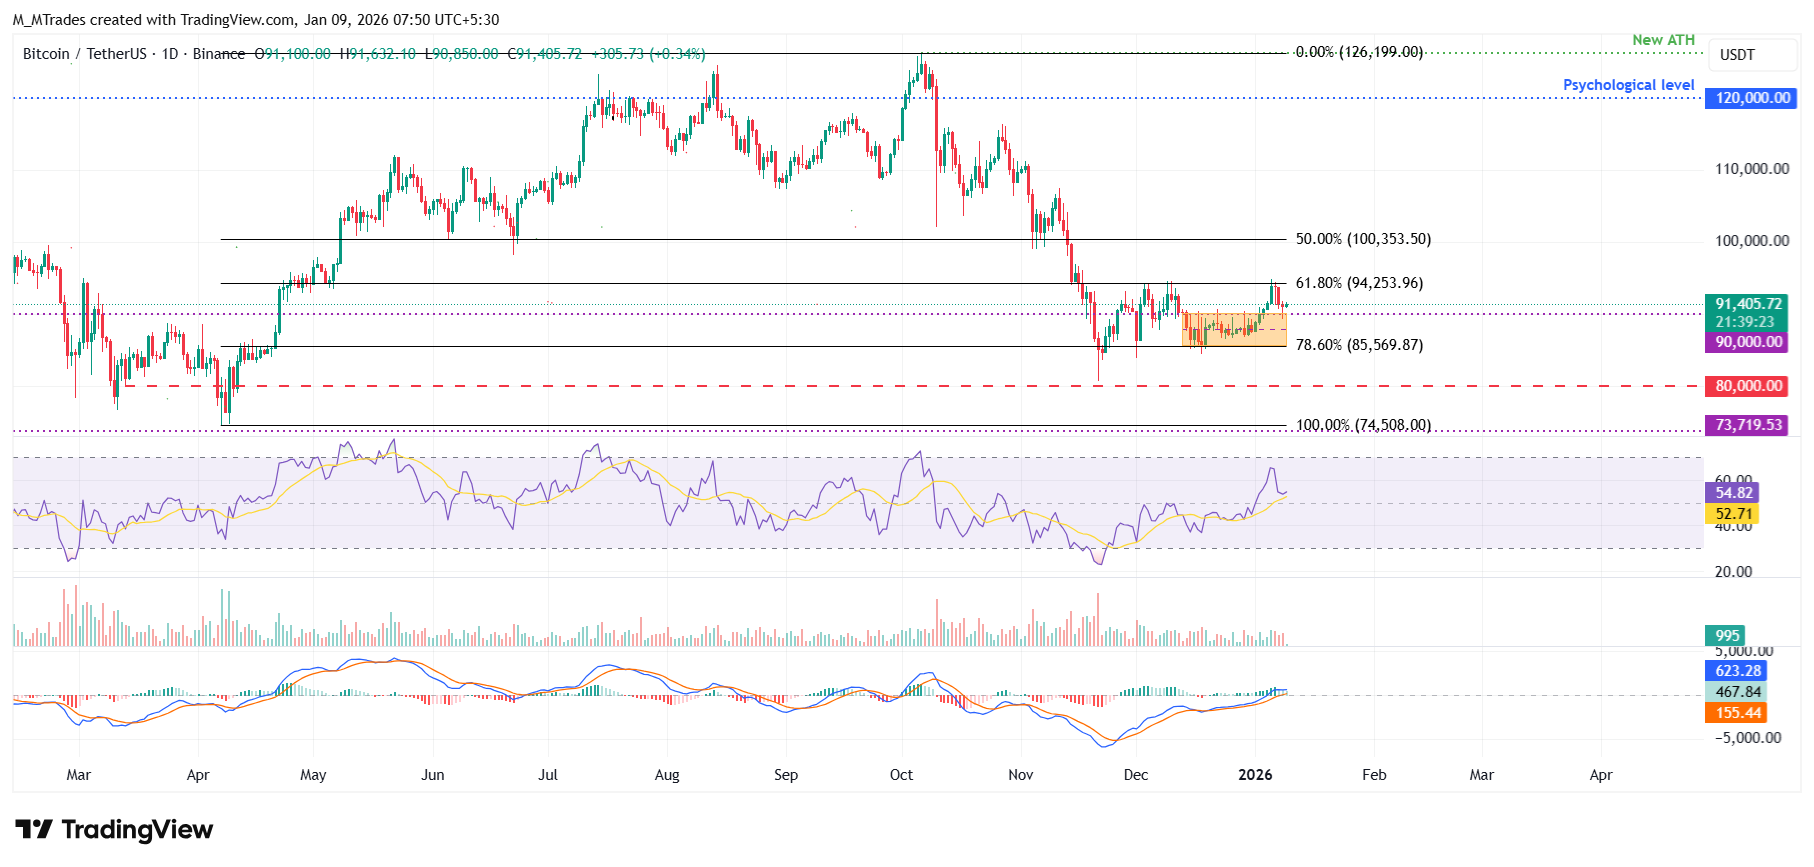The image size is (1814, 867).
Task: Select the 50.00% Fibonacci retracement label
Action: point(1362,239)
